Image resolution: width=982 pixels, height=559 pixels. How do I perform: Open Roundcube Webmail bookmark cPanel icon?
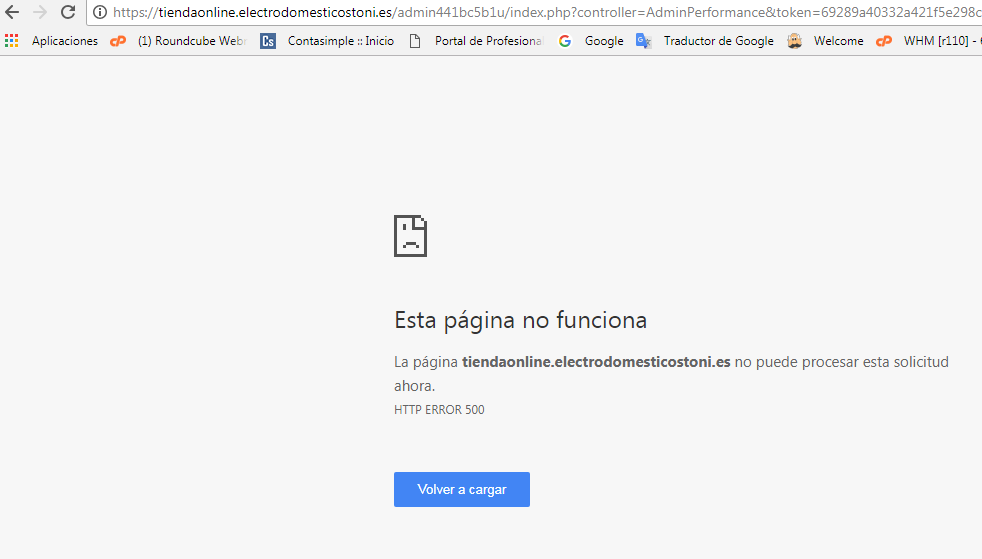point(118,41)
